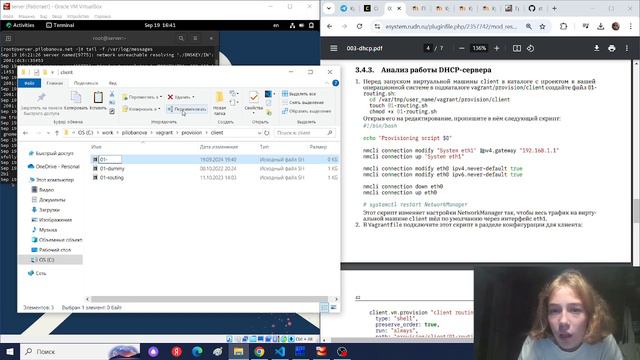Click 'provision' in the address breadcrumb
The width and height of the screenshot is (640, 360).
click(x=192, y=133)
